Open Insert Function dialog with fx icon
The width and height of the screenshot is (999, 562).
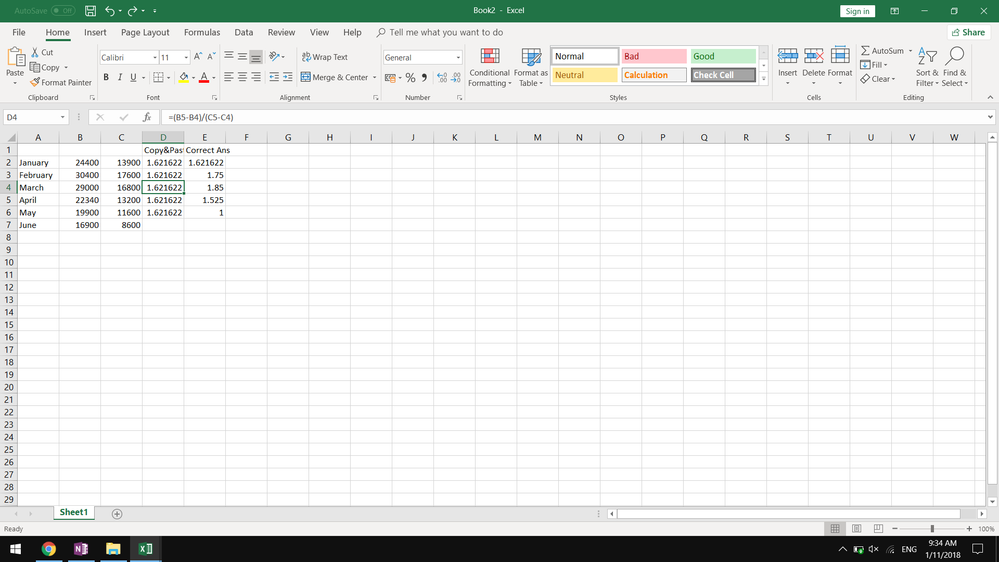(147, 117)
